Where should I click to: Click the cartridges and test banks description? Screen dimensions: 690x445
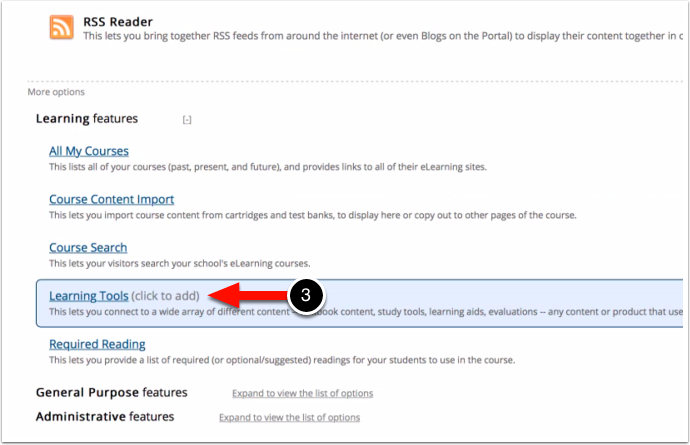point(313,215)
